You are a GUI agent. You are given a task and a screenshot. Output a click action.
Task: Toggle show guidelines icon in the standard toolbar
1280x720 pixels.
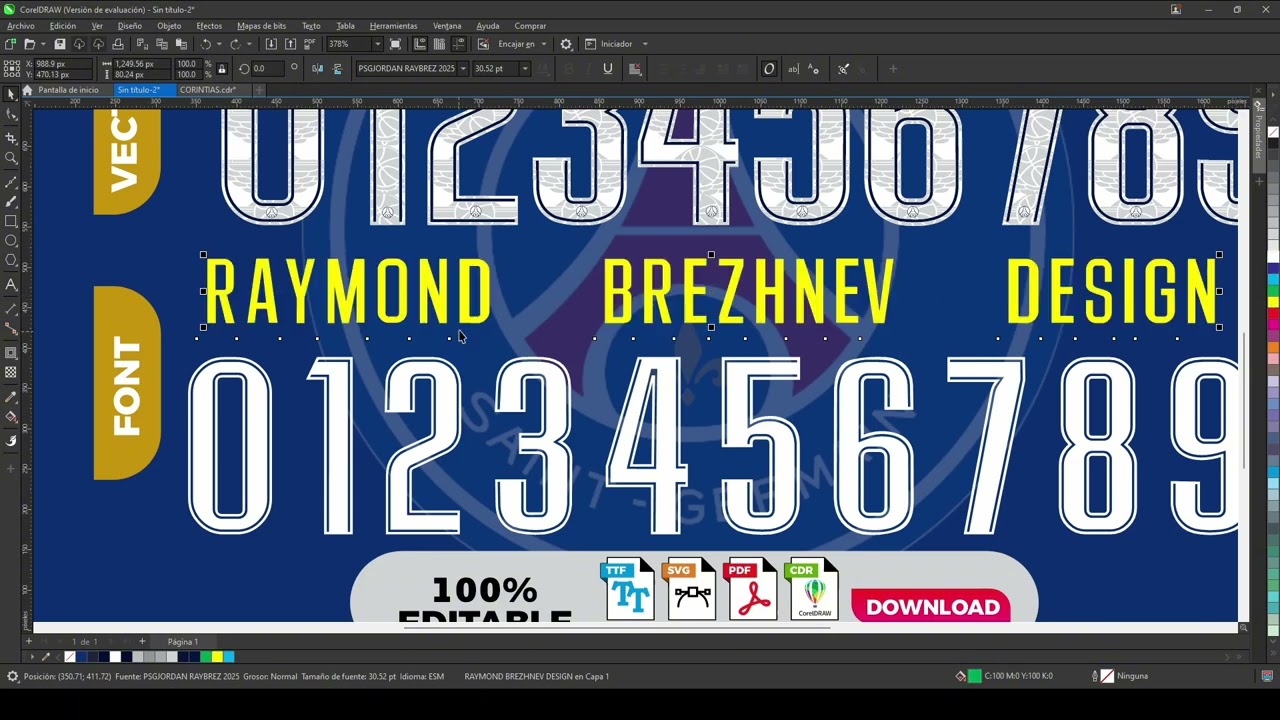pyautogui.click(x=459, y=44)
